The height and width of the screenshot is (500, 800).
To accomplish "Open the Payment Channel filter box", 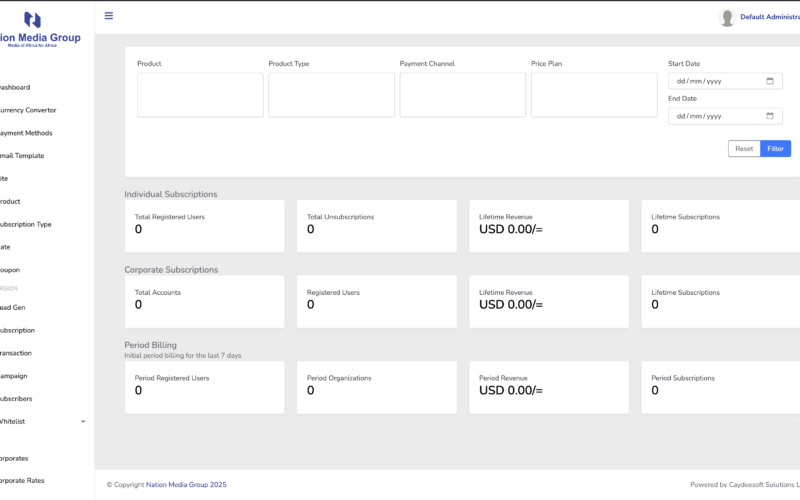I will pos(462,95).
